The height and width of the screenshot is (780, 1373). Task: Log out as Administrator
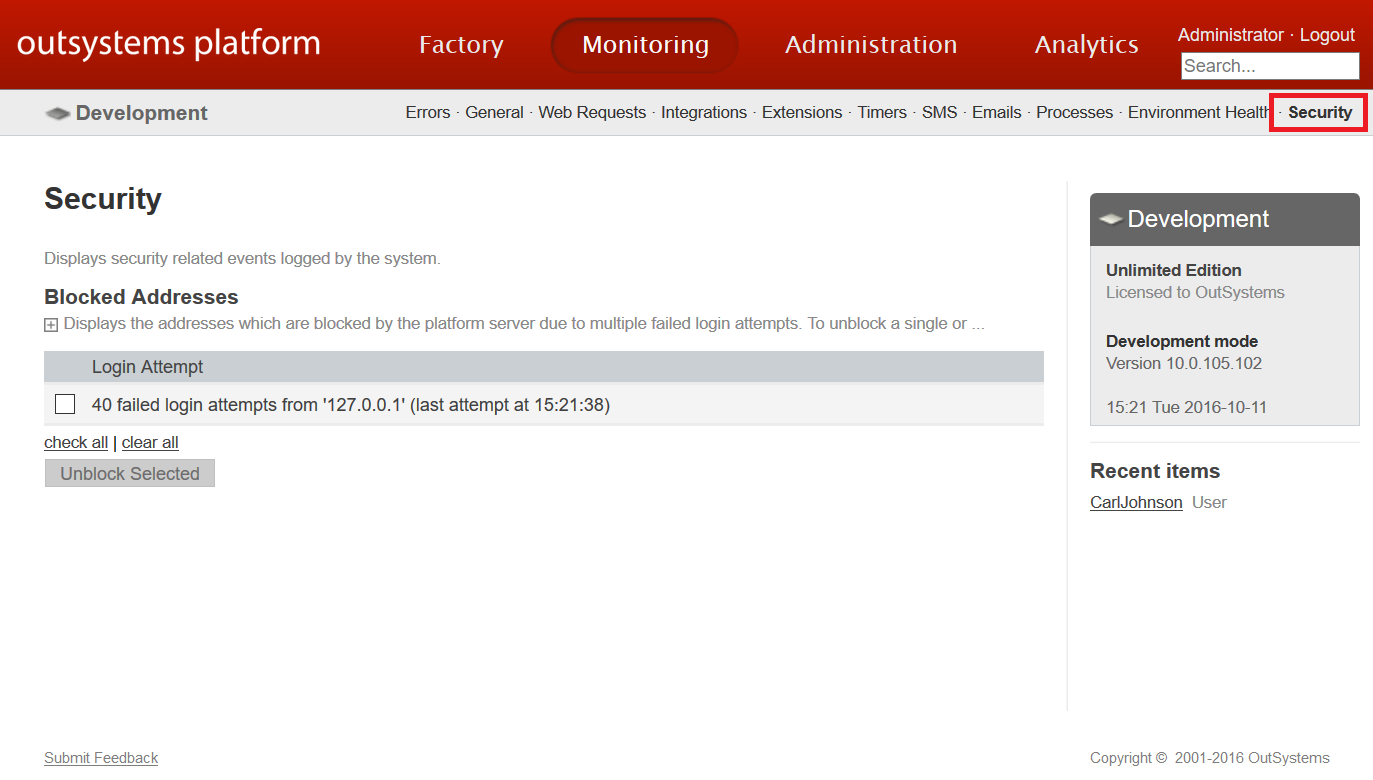[x=1327, y=34]
